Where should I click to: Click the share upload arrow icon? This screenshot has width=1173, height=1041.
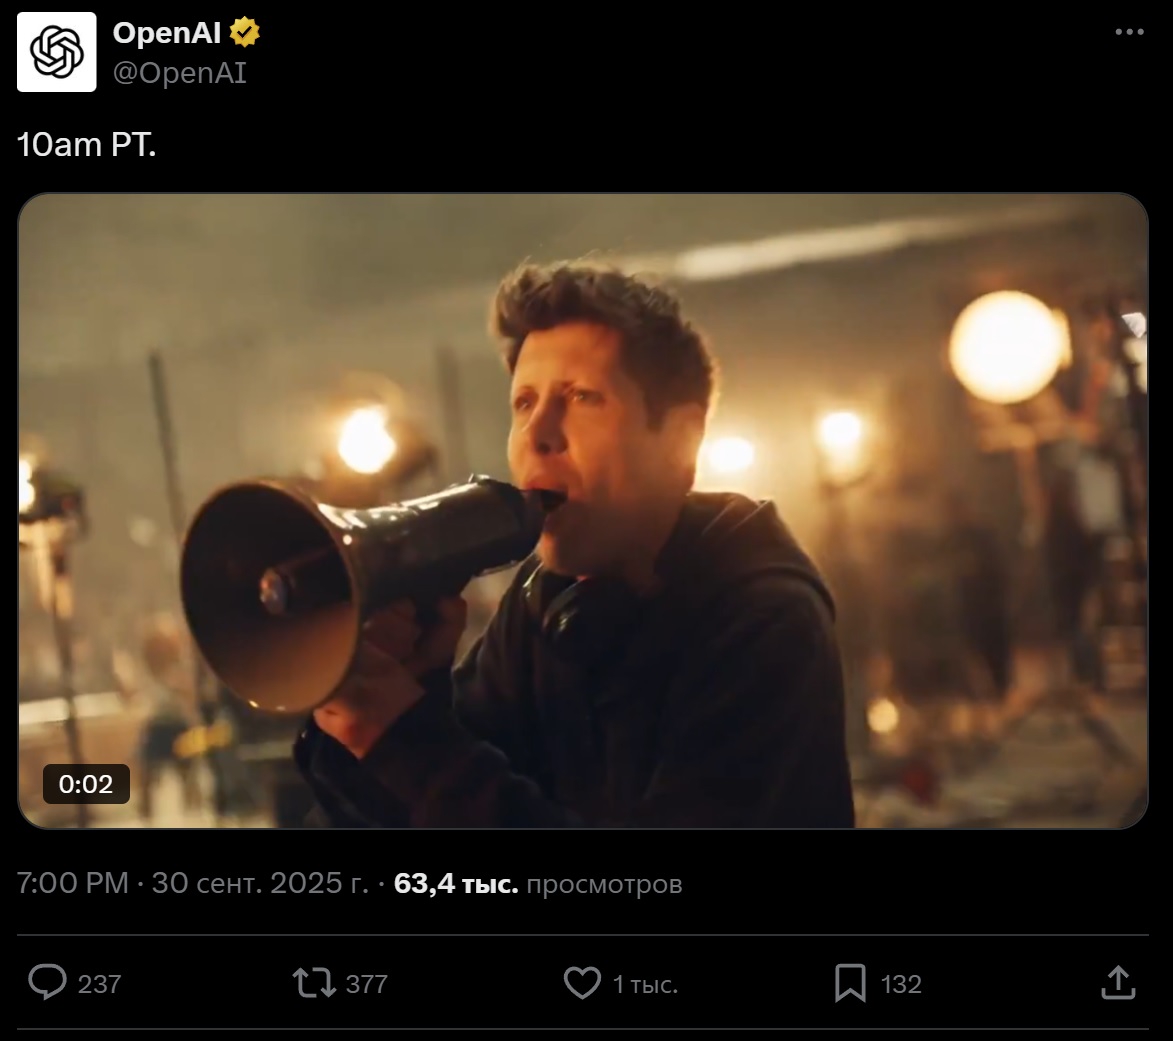tap(1117, 982)
